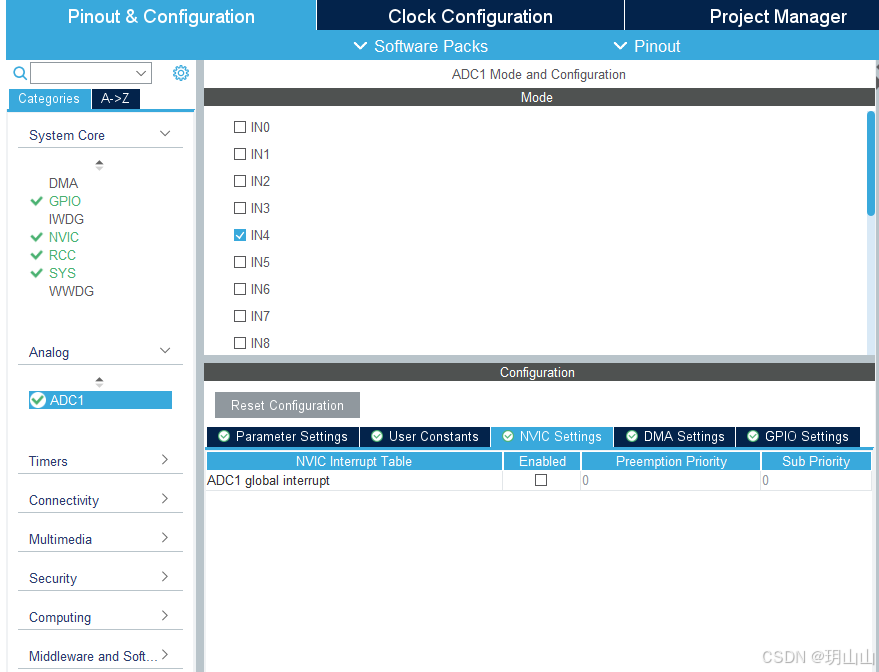Image resolution: width=879 pixels, height=672 pixels.
Task: Click the Enabled column header
Action: (x=542, y=461)
